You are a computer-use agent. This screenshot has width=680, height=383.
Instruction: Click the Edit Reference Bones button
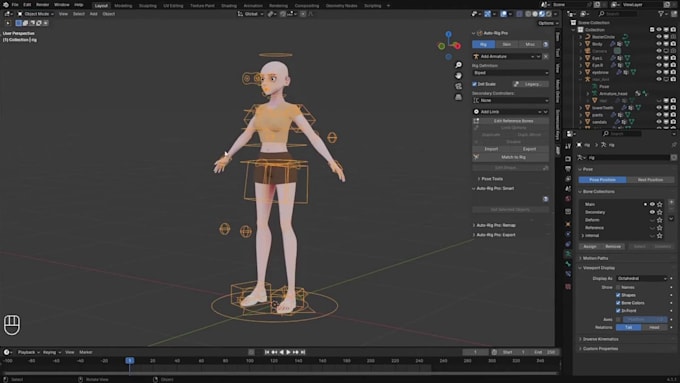click(x=510, y=121)
